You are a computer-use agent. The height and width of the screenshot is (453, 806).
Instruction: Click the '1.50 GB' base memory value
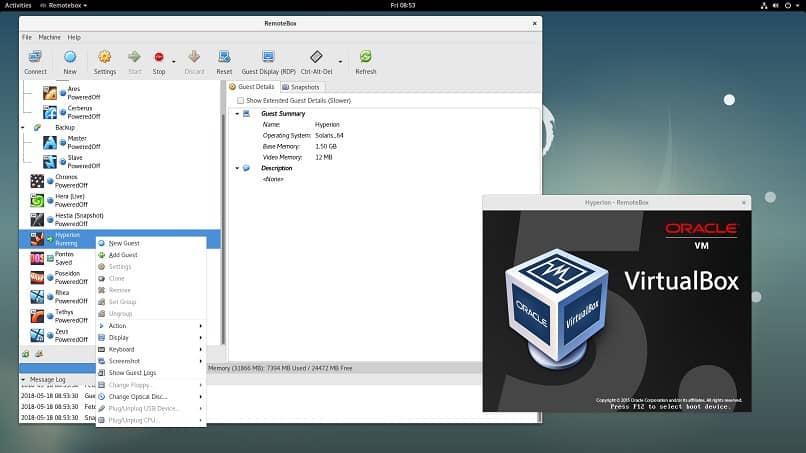point(325,147)
